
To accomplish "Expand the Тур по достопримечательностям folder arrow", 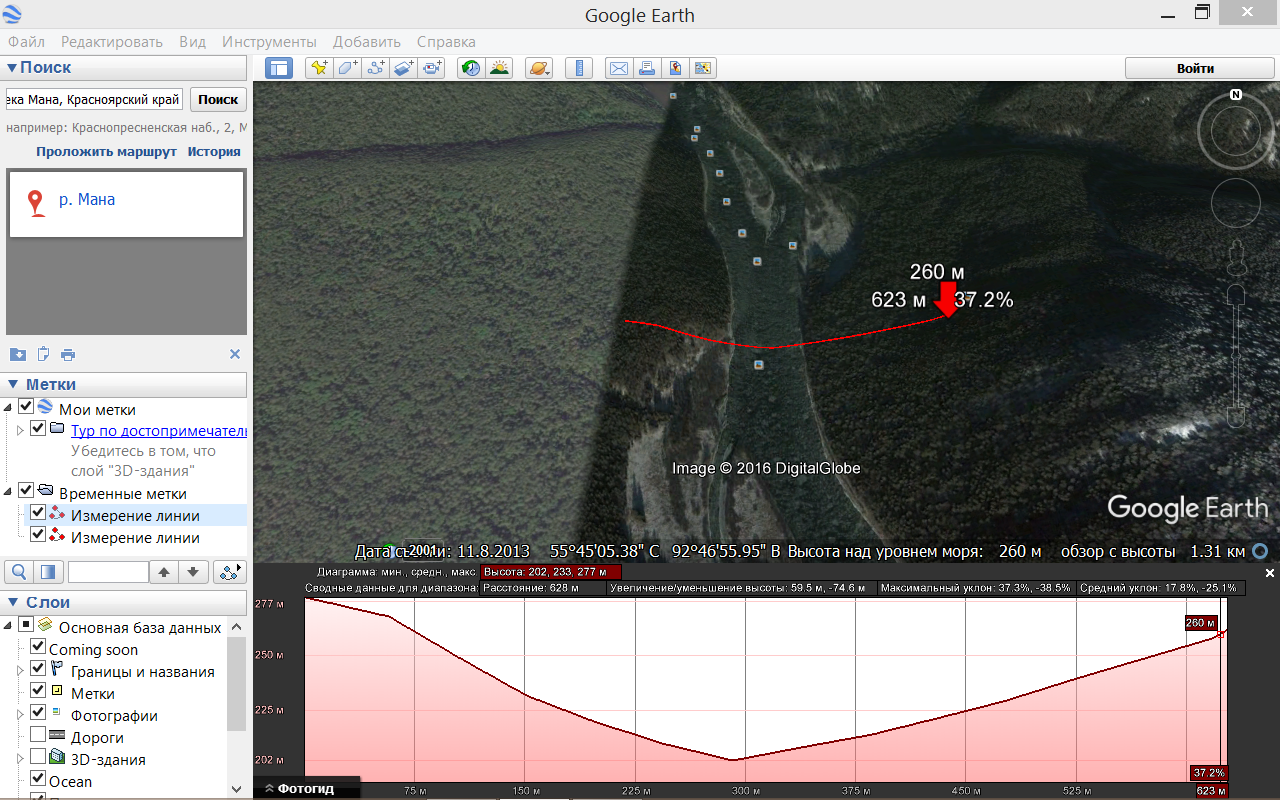I will [x=21, y=430].
